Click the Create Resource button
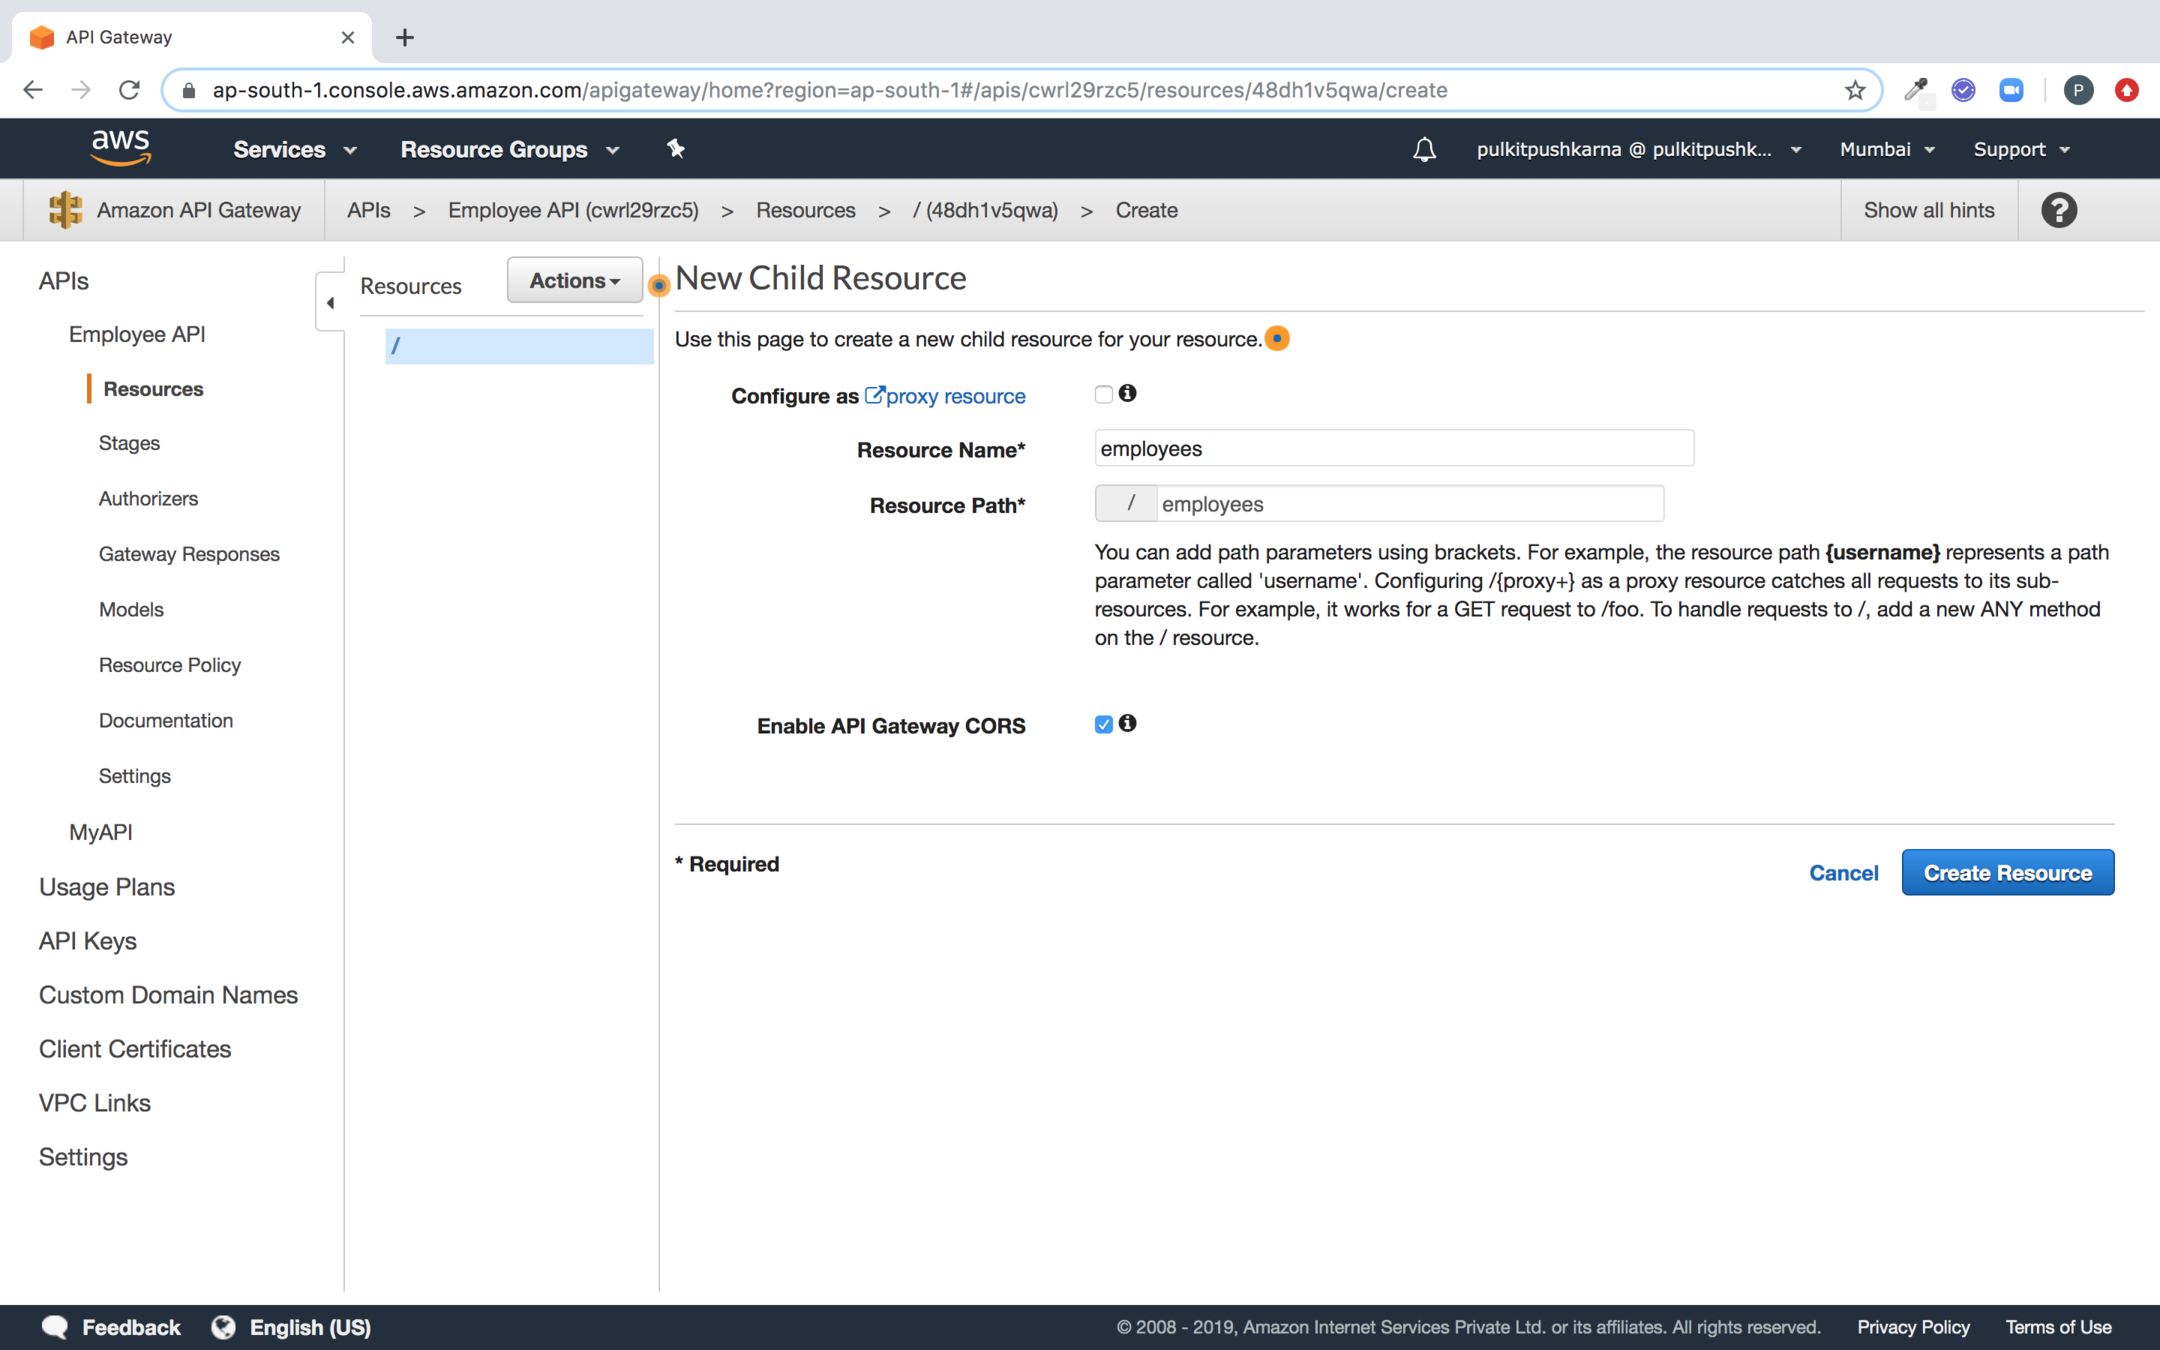The width and height of the screenshot is (2160, 1350). pos(2007,873)
